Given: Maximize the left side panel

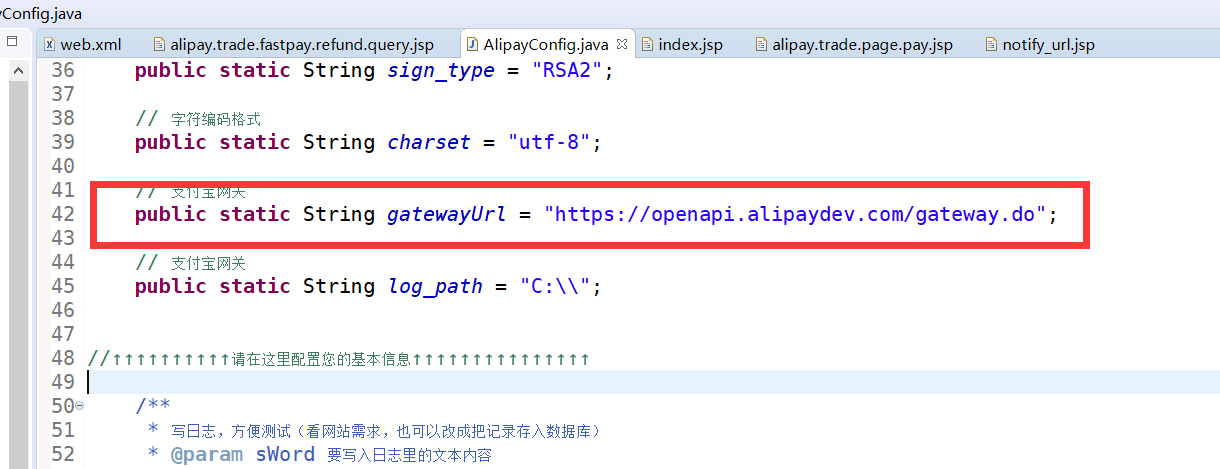Looking at the screenshot, I should coord(12,42).
